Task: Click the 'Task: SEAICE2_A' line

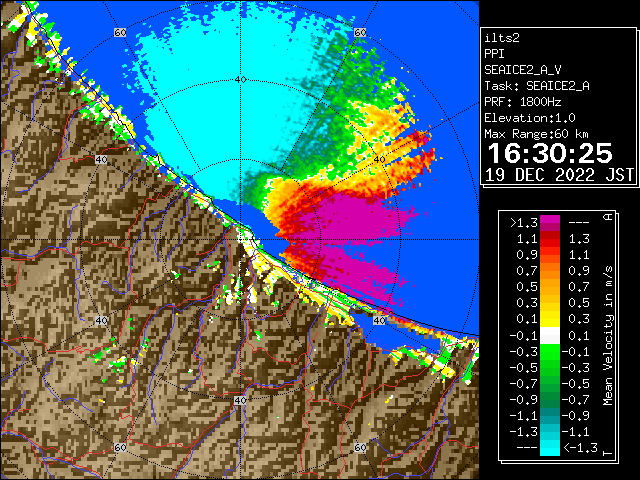Action: [x=537, y=86]
